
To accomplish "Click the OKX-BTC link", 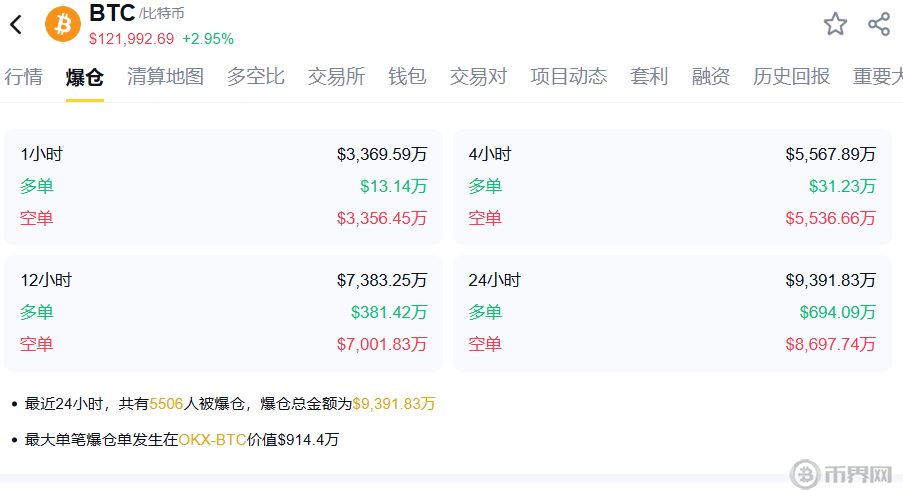I will coord(212,439).
